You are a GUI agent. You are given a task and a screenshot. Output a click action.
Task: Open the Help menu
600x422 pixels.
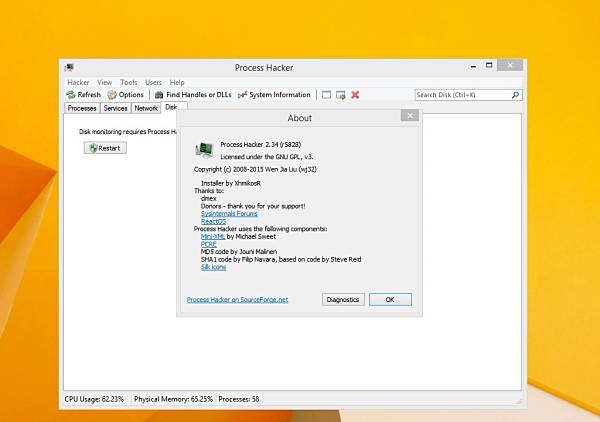tap(177, 82)
